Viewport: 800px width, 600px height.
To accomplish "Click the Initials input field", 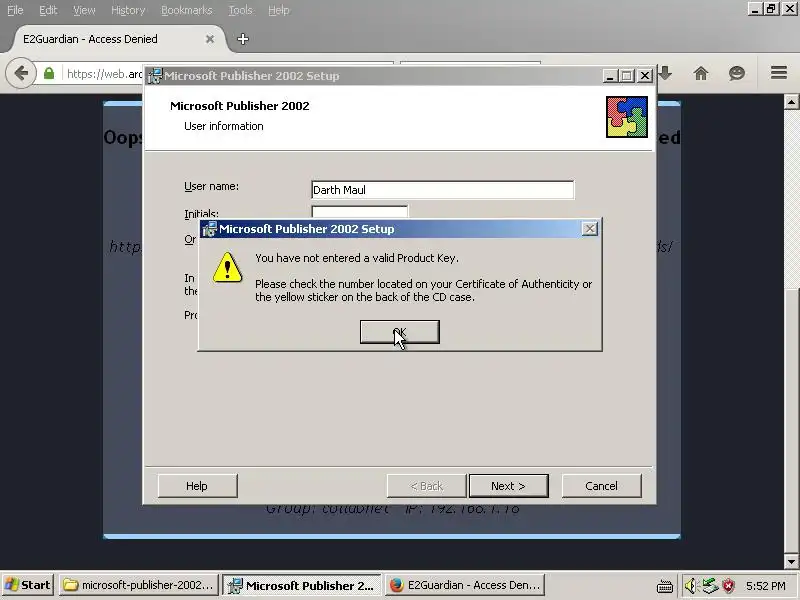I will (x=360, y=212).
